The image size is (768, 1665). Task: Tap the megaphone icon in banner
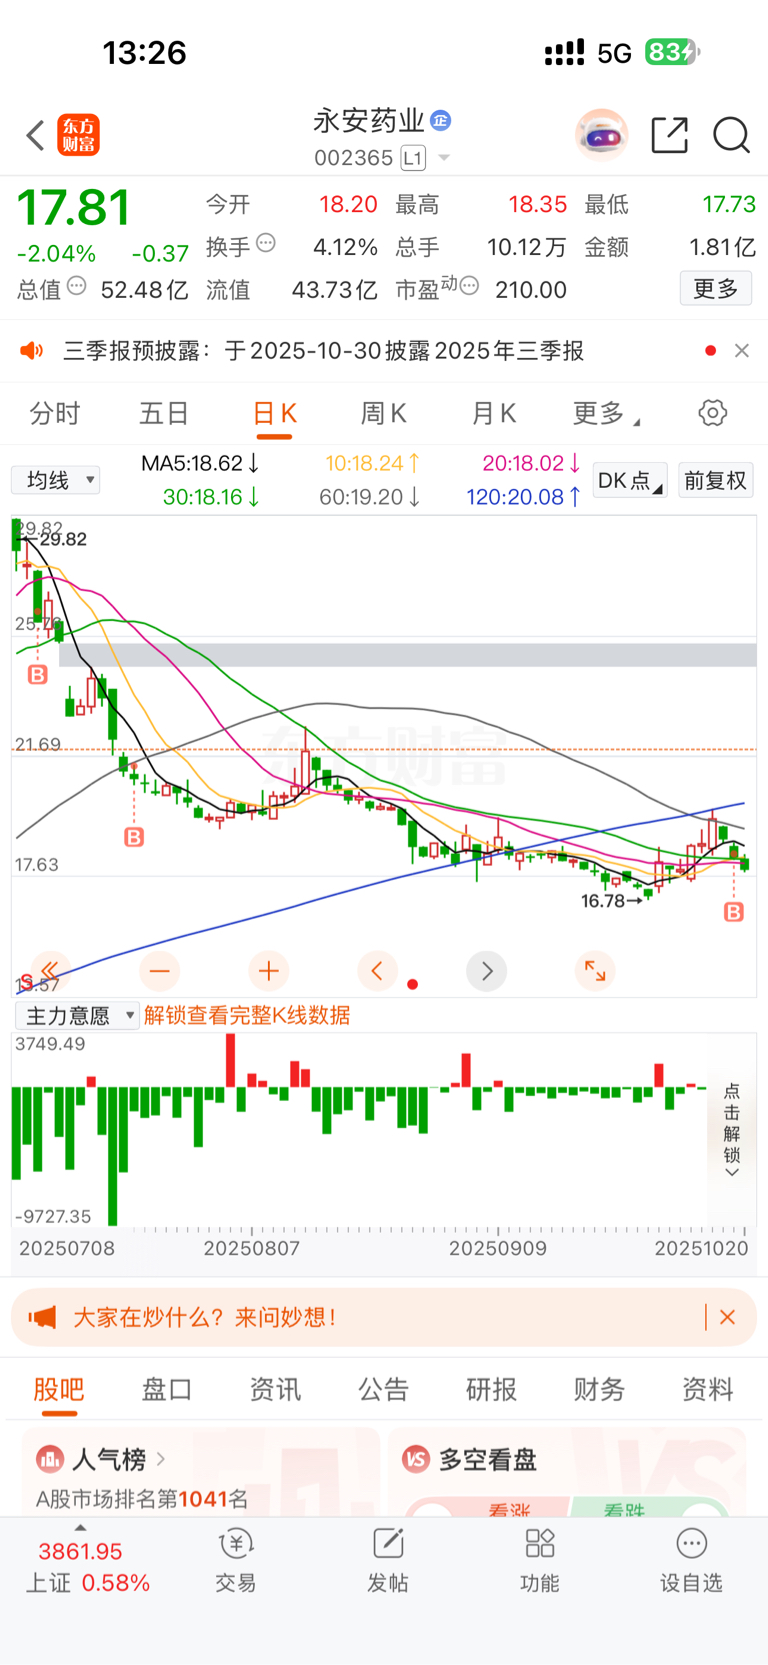point(42,1317)
